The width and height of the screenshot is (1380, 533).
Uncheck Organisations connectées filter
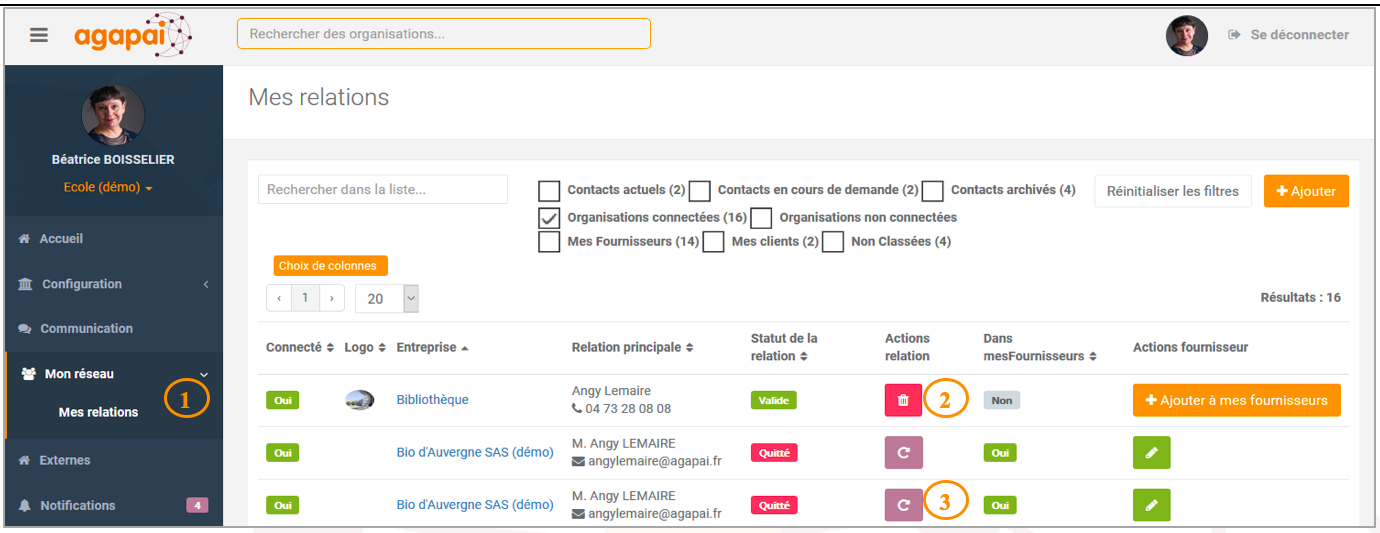pyautogui.click(x=549, y=217)
